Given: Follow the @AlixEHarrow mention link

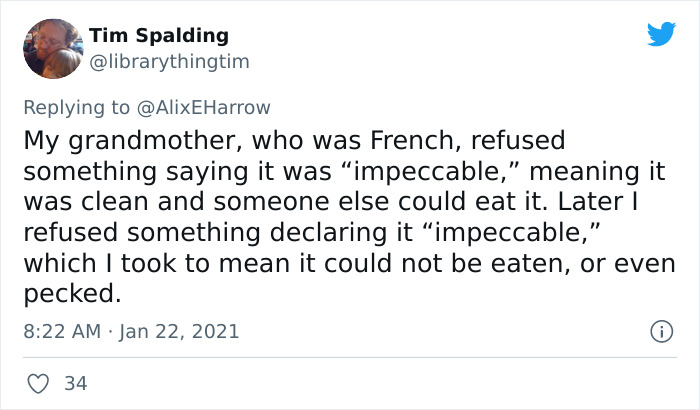Looking at the screenshot, I should click(x=213, y=106).
